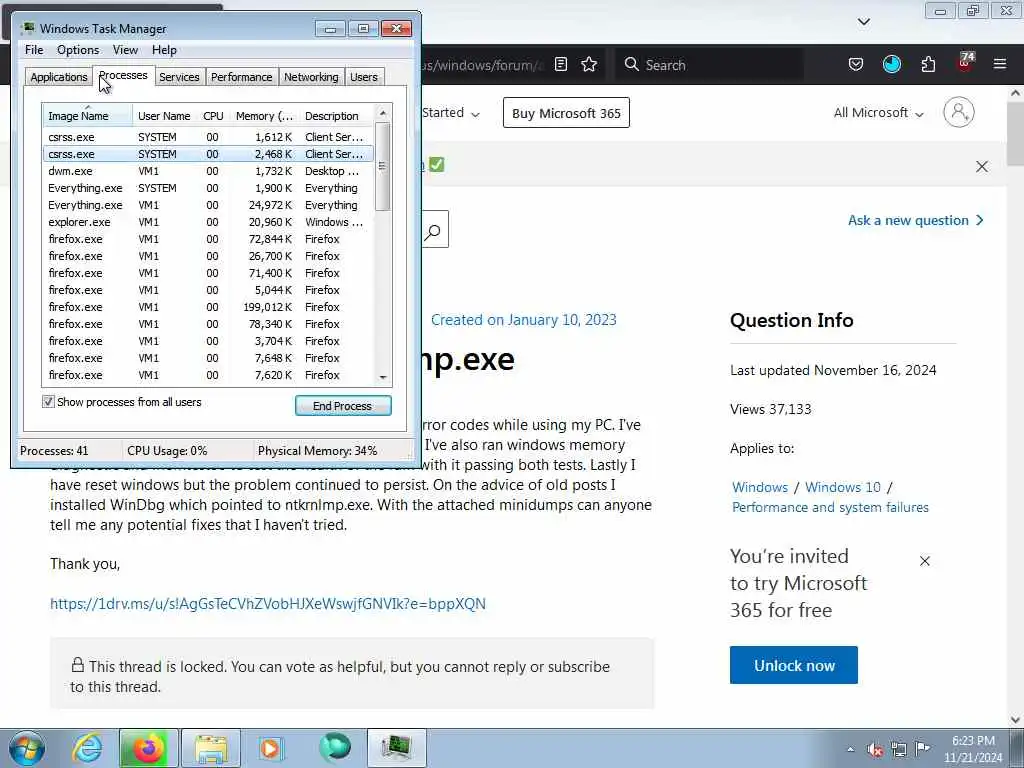Select Everything.exe row owned by SYSTEM
Image resolution: width=1024 pixels, height=768 pixels.
[x=208, y=188]
